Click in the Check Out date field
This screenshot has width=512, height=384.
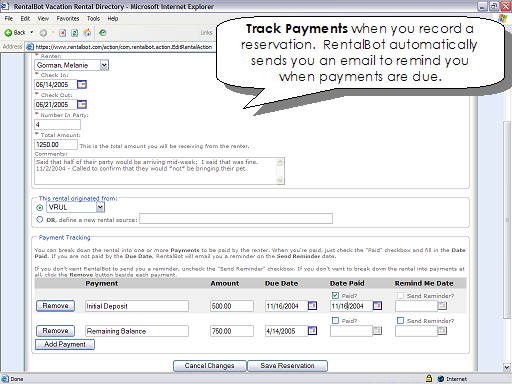click(x=56, y=104)
